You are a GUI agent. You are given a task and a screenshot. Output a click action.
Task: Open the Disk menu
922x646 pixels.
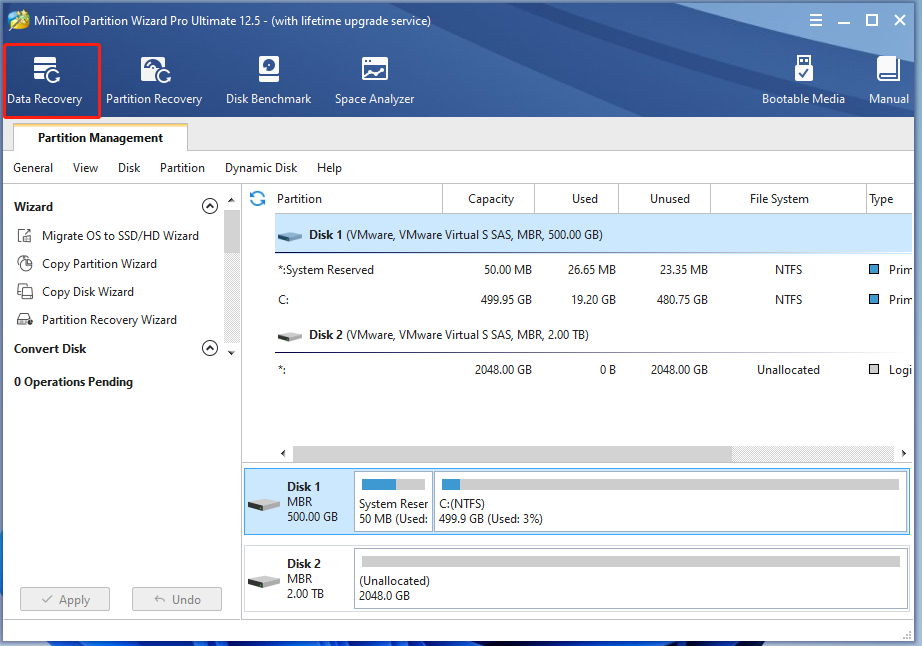coord(129,168)
